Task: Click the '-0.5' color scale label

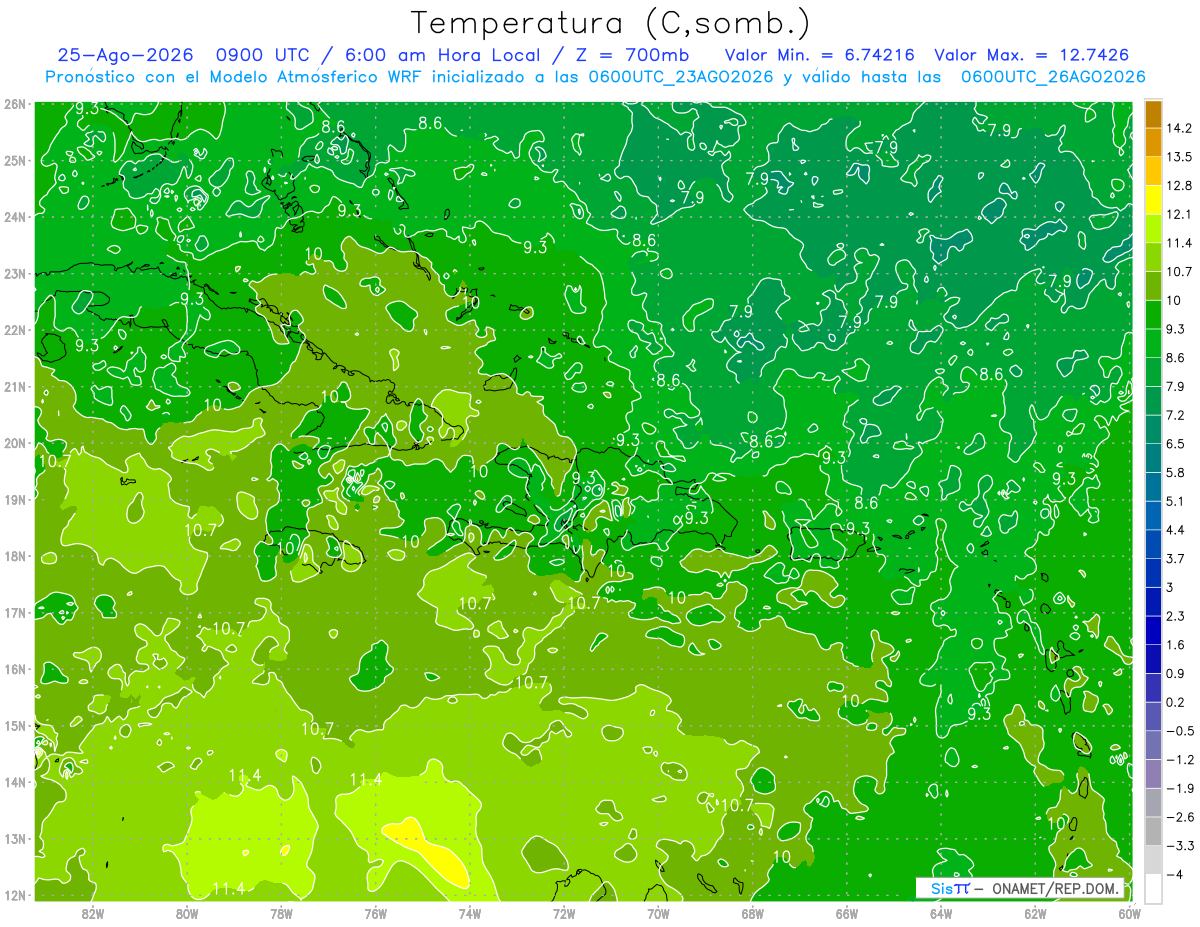Action: click(x=1179, y=731)
